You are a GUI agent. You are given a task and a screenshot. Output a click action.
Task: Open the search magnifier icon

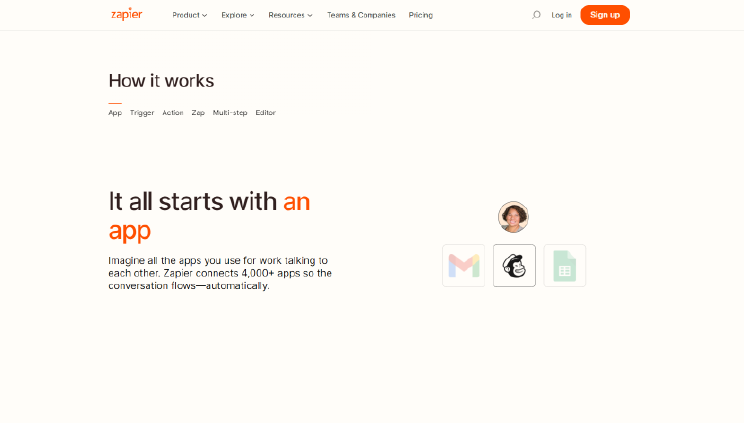tap(536, 15)
